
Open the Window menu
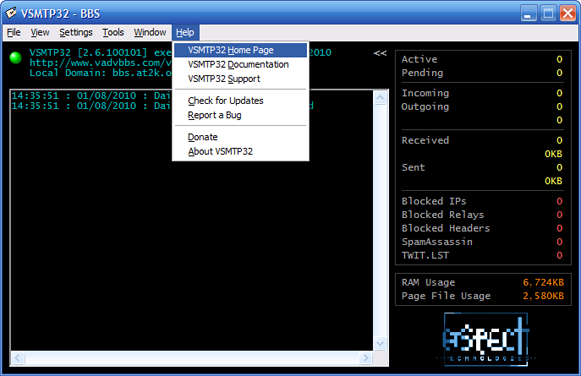150,33
